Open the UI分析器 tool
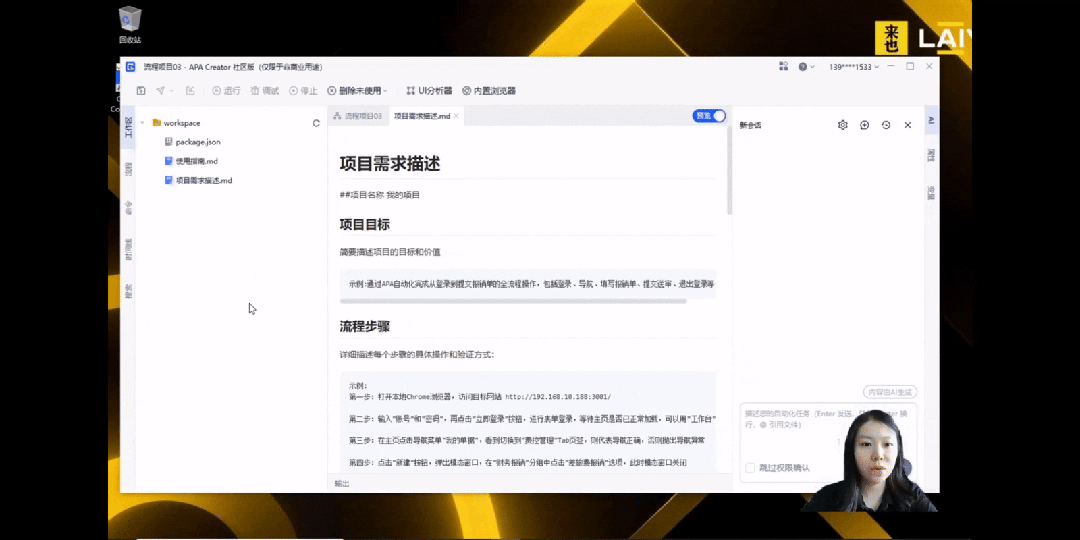 tap(429, 91)
